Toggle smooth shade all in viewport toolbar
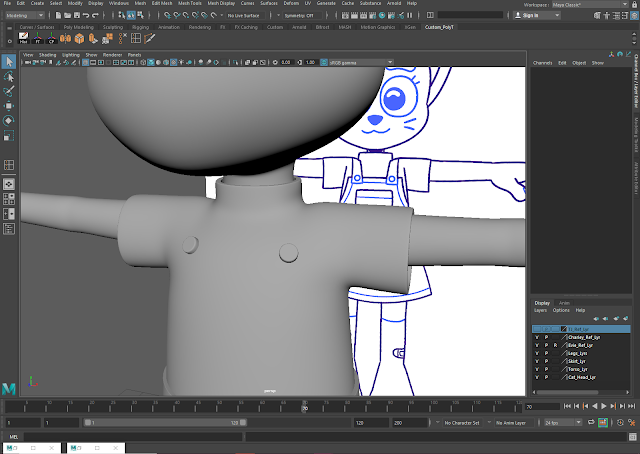The image size is (640, 454). click(x=151, y=62)
